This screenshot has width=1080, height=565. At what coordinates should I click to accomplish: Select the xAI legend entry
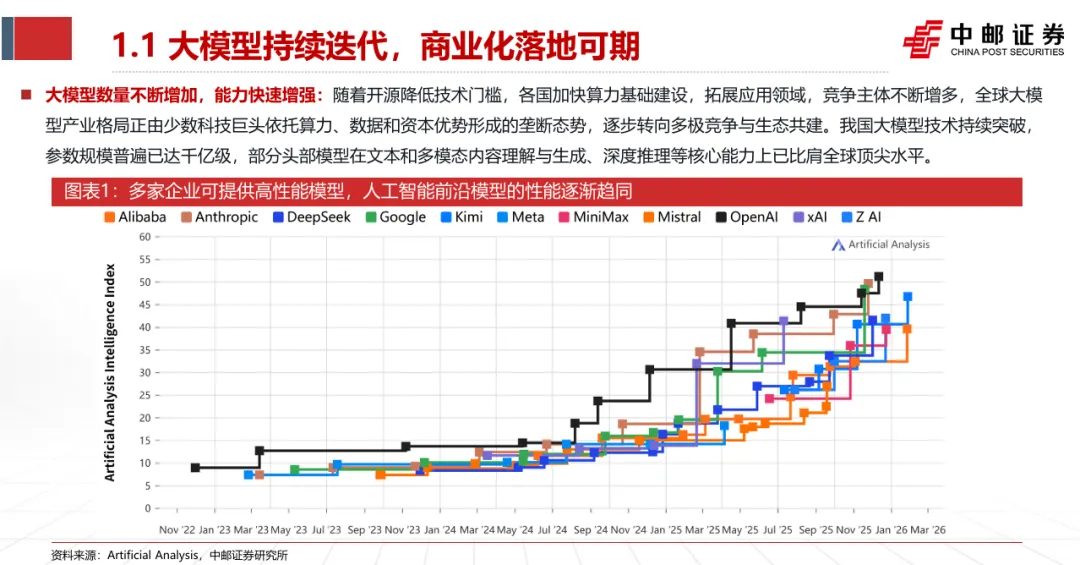tap(810, 217)
